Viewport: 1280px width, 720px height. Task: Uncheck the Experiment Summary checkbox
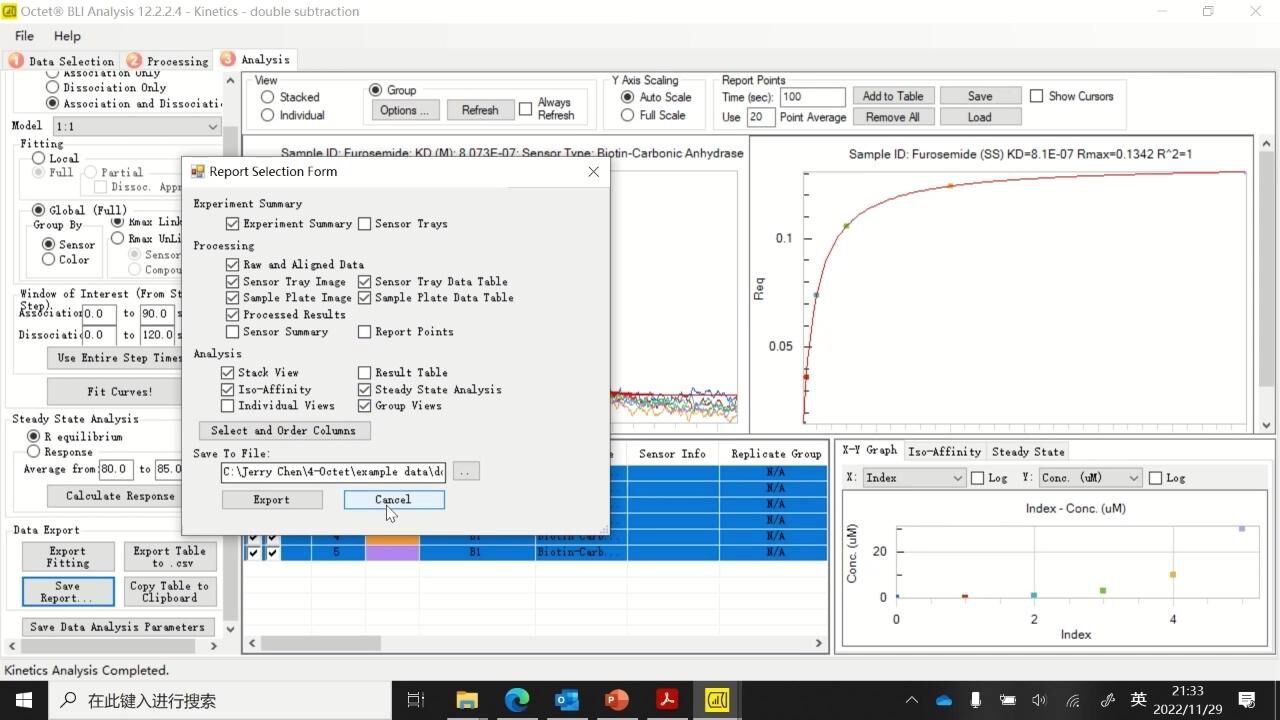tap(233, 224)
